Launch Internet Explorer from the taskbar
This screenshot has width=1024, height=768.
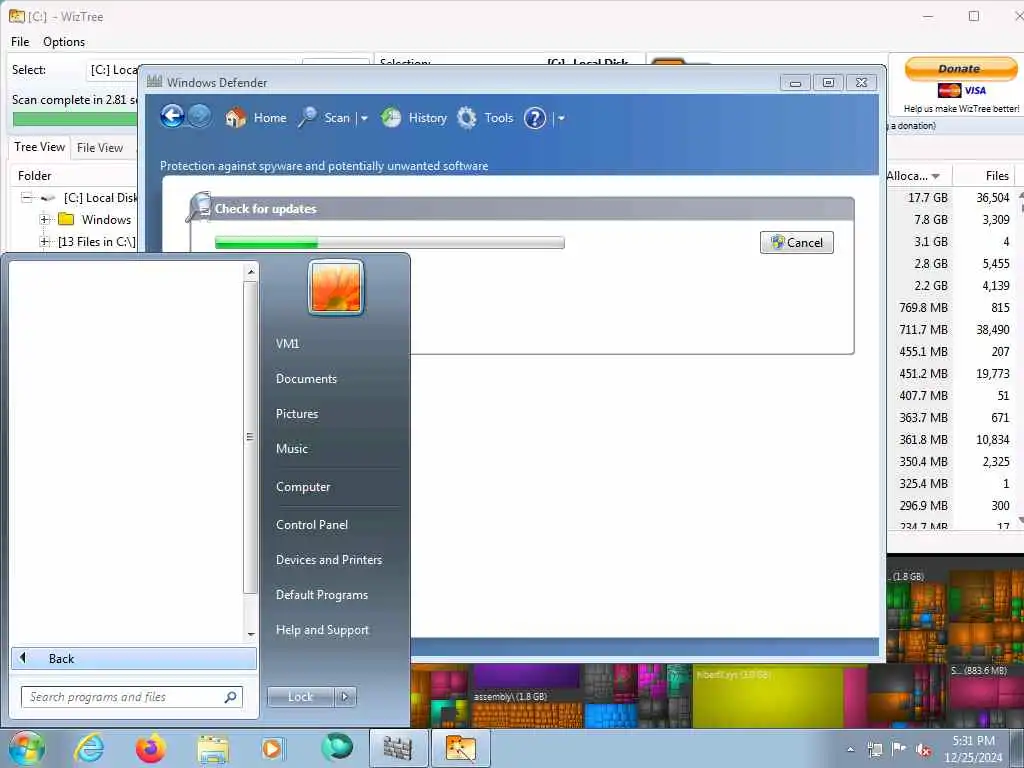tap(89, 748)
